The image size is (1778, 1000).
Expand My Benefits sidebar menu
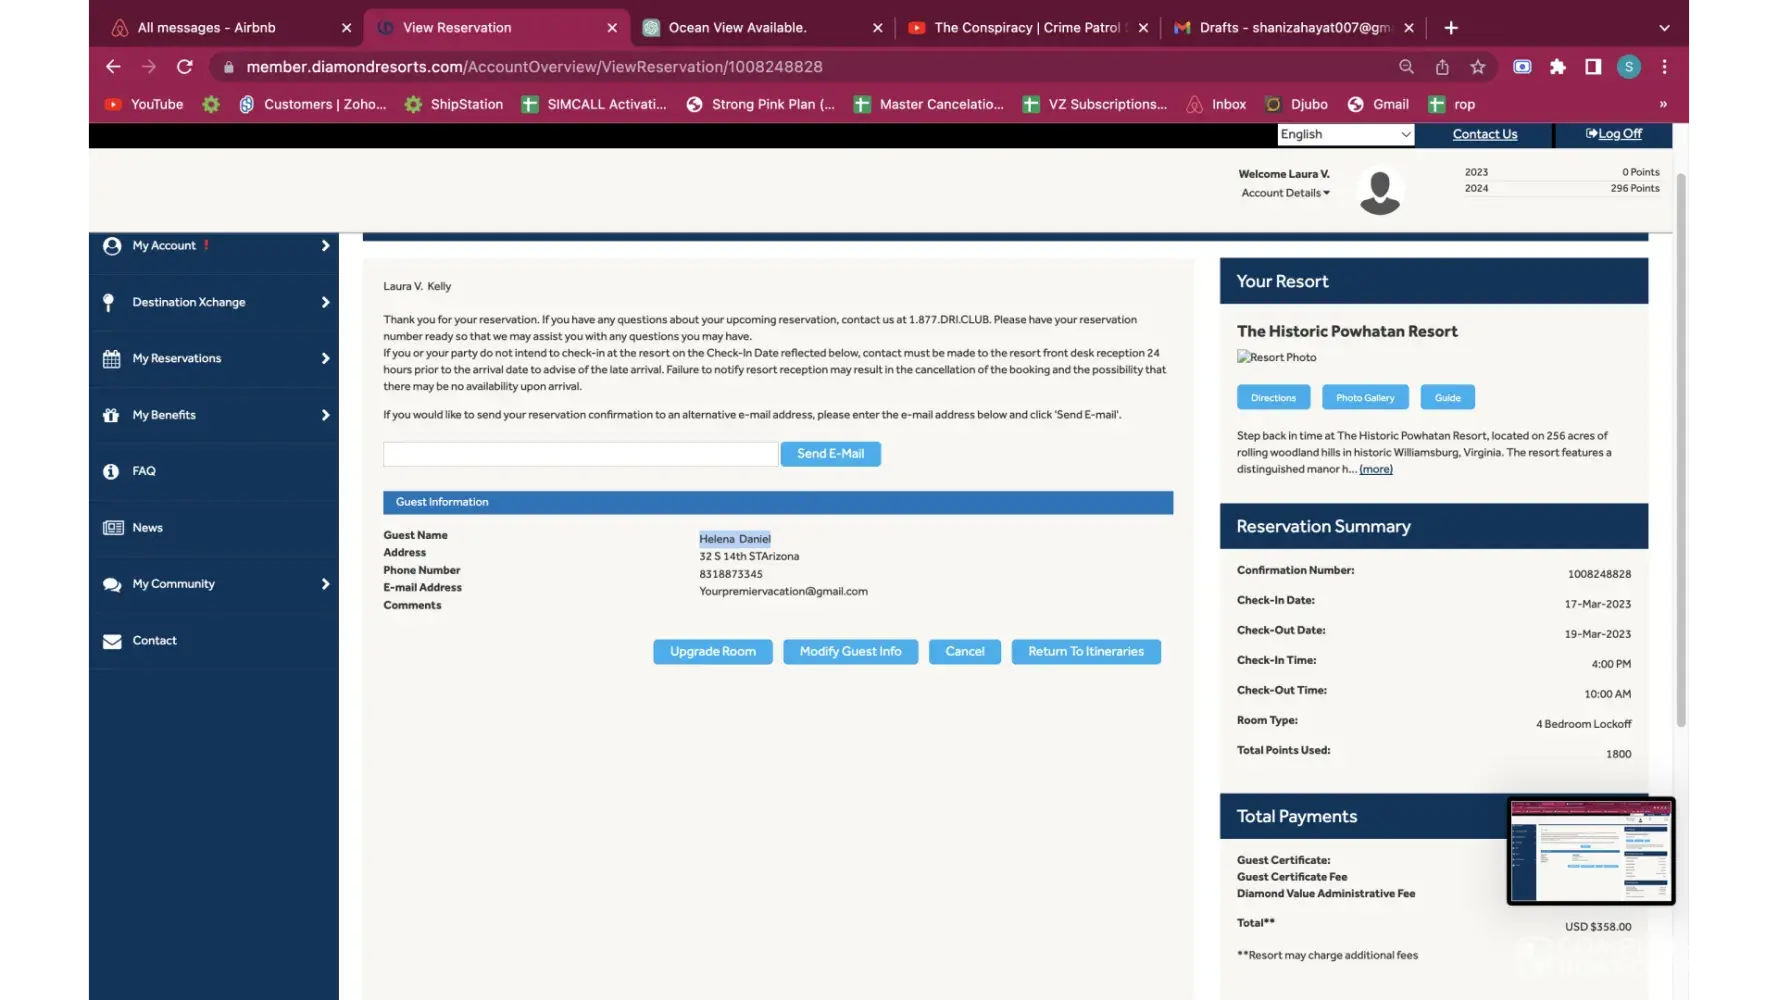point(214,415)
